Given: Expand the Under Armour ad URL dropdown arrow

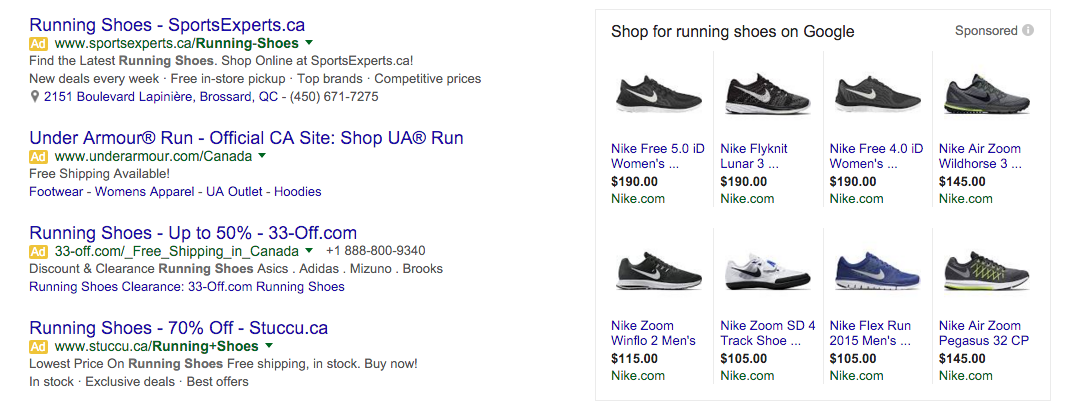Looking at the screenshot, I should (262, 156).
